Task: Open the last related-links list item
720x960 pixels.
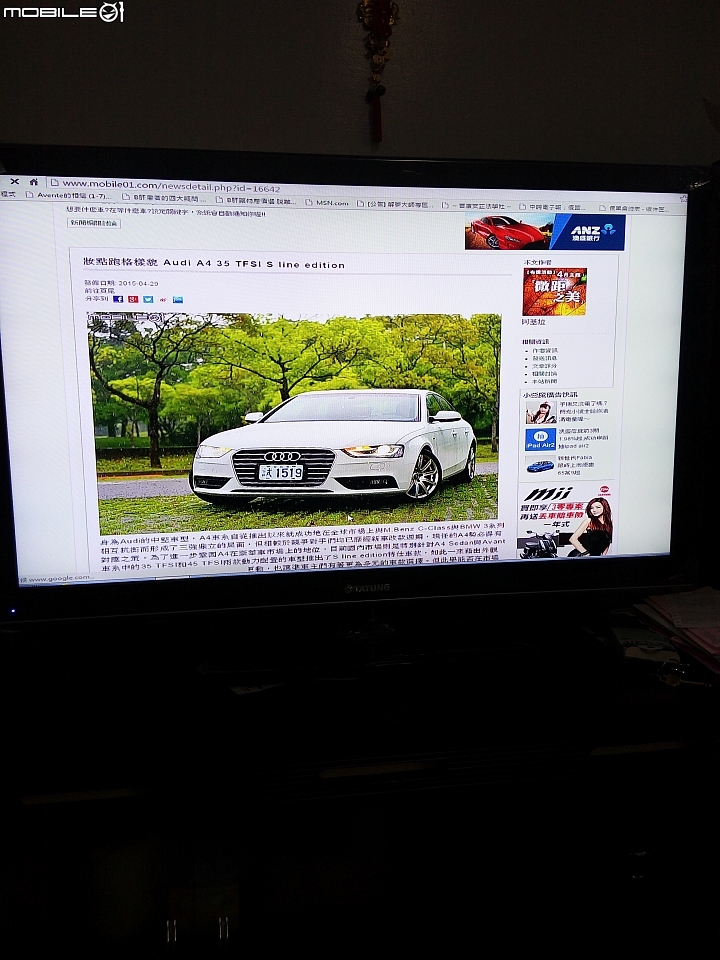Action: (544, 381)
